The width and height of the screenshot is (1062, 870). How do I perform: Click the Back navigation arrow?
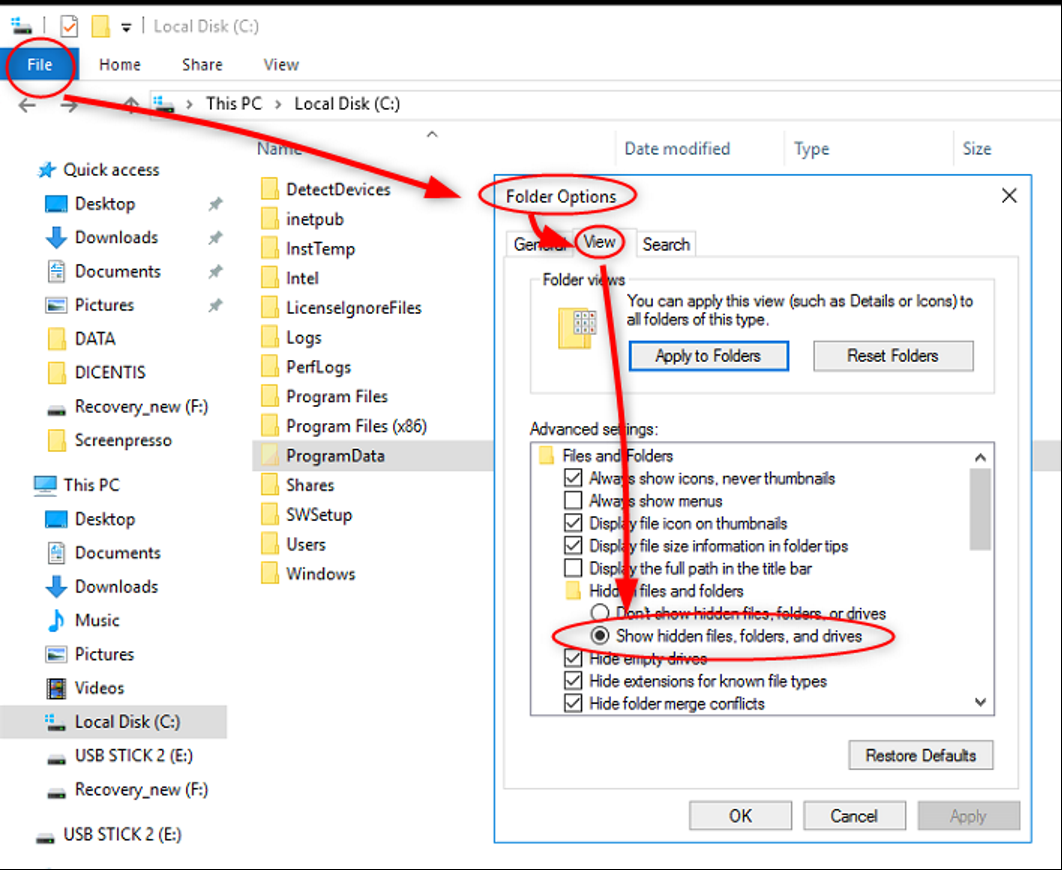tap(27, 105)
